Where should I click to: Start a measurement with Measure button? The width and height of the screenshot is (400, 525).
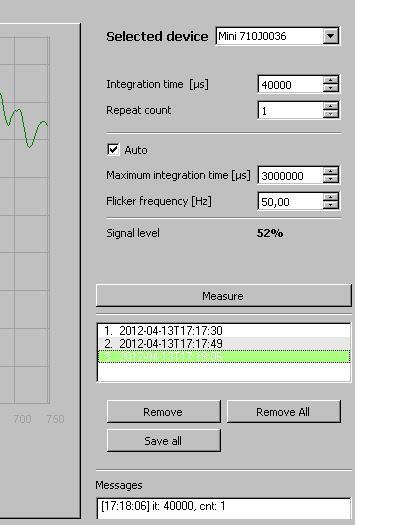tap(224, 296)
